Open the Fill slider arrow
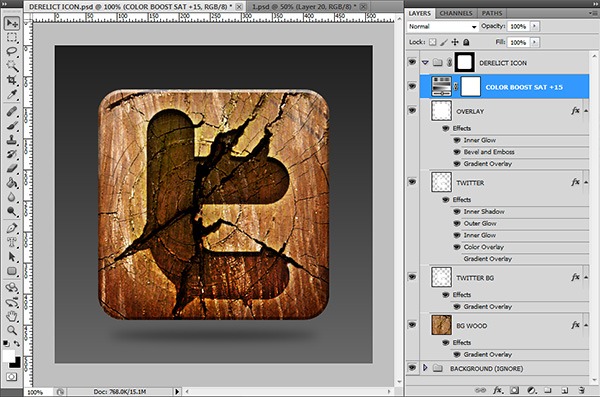Screen dimensions: 600x397 coord(535,42)
